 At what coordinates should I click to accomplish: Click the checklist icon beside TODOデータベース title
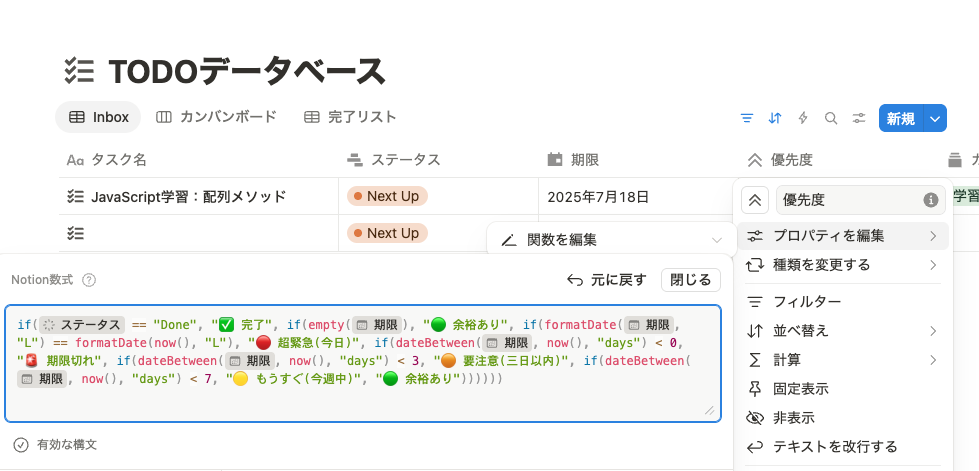point(79,71)
